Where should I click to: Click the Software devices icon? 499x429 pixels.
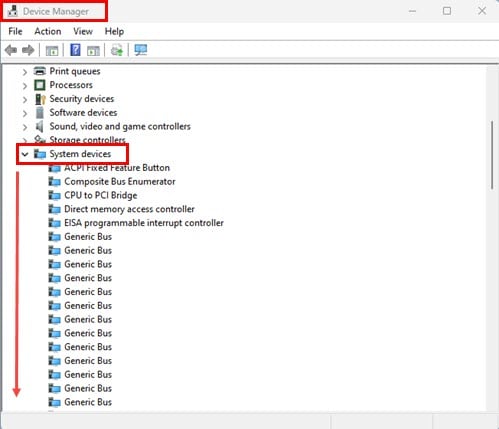pos(40,113)
